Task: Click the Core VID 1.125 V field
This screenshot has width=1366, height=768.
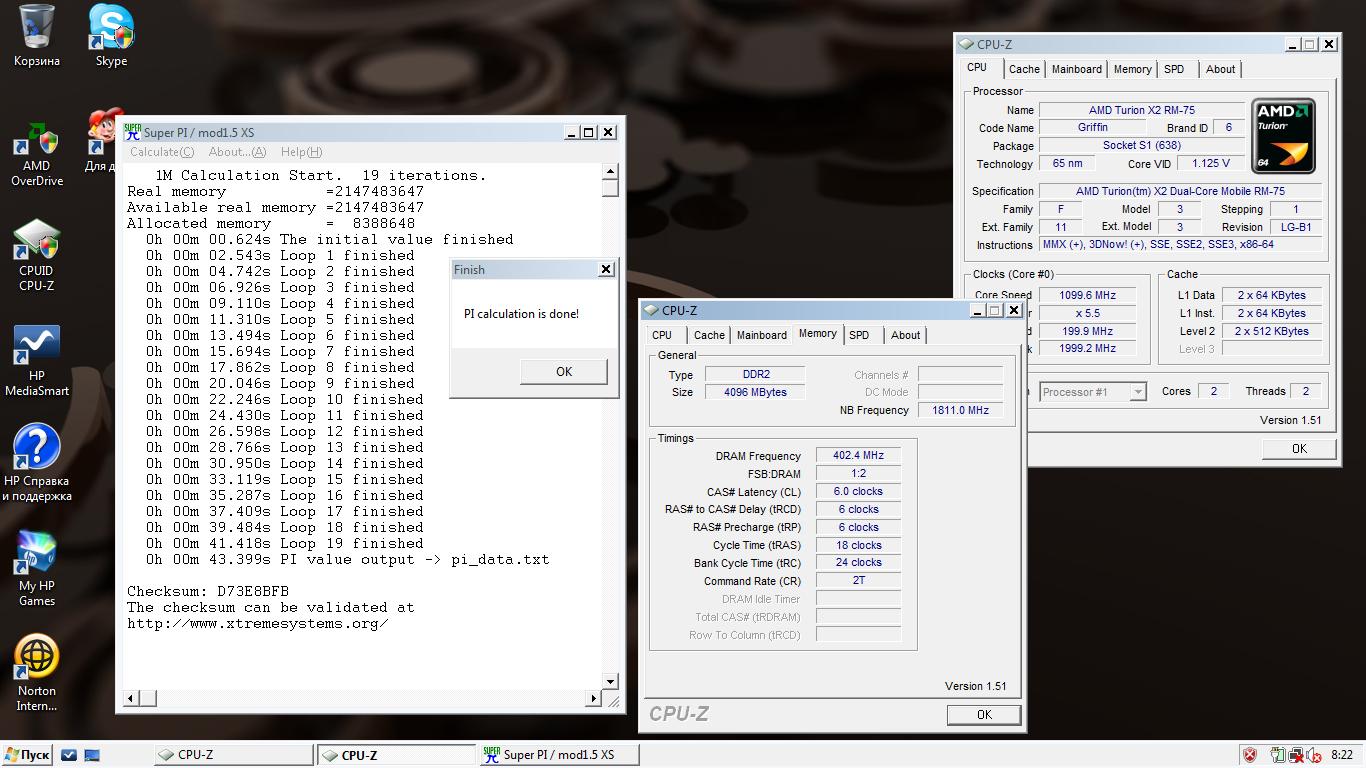Action: (1211, 163)
